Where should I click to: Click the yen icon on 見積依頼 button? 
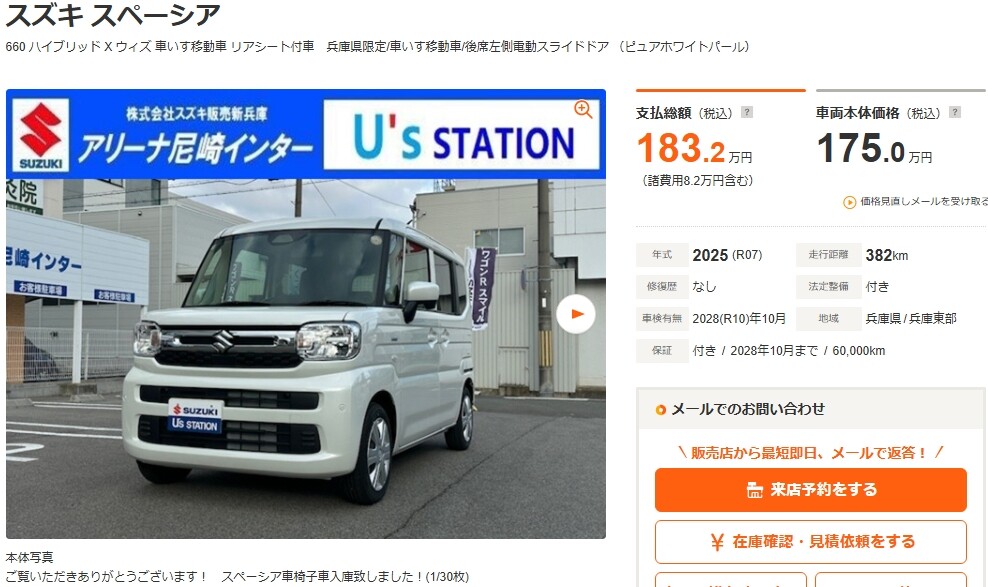pos(716,542)
